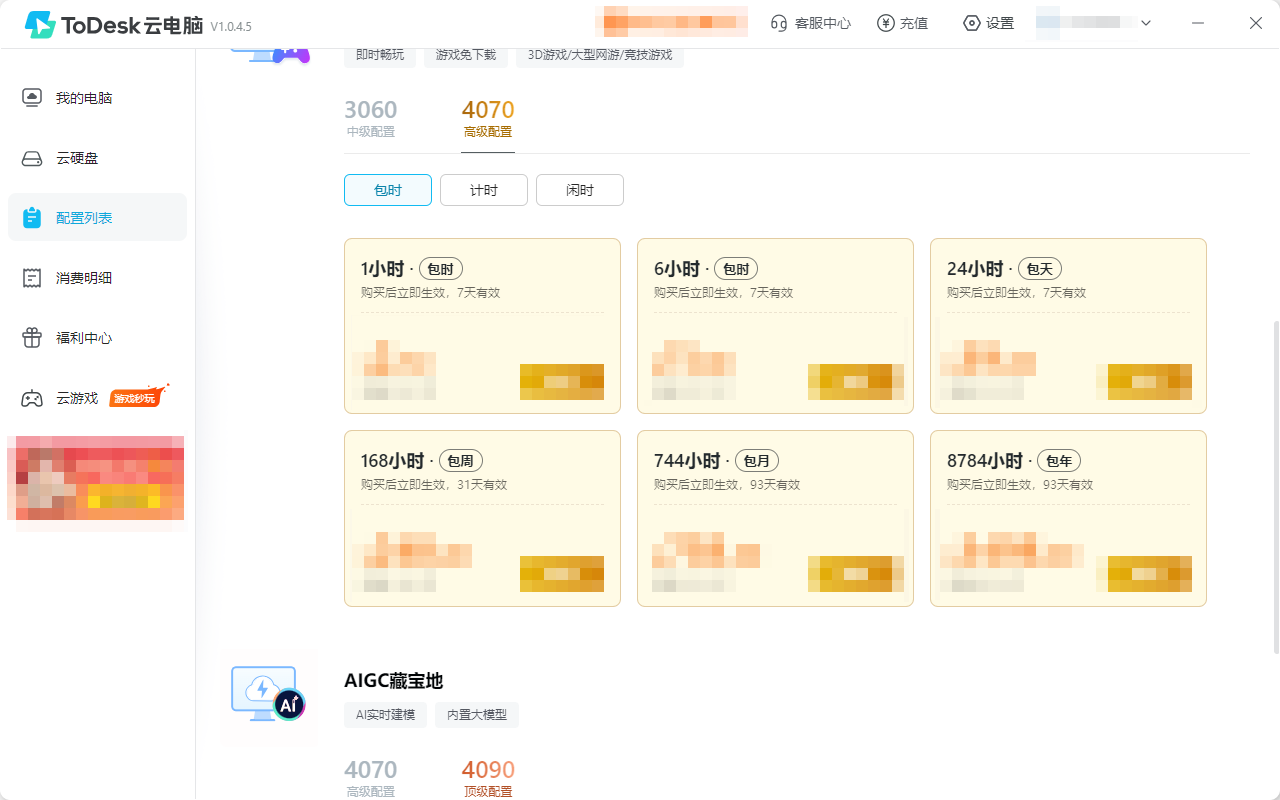
Task: Choose the 计时 billing option
Action: [484, 190]
